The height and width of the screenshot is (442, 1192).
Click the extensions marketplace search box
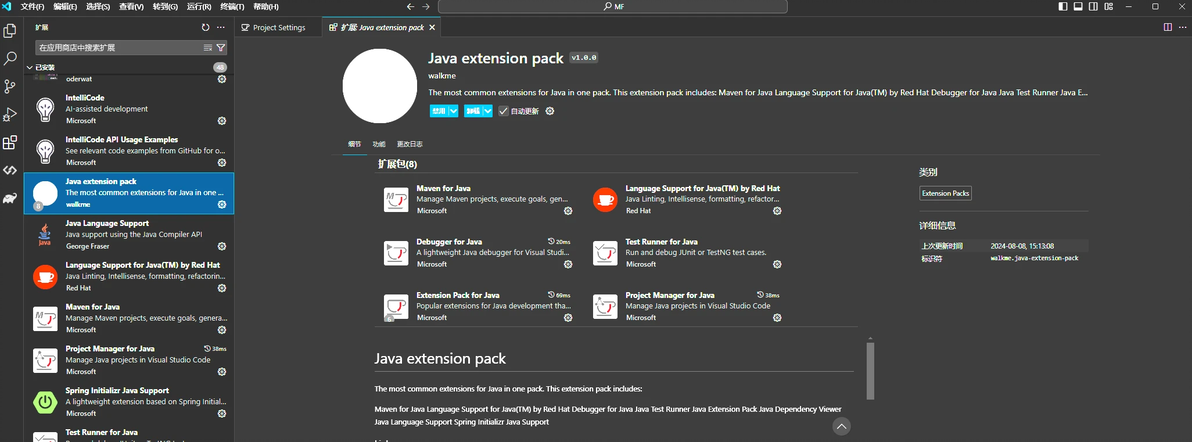click(x=118, y=48)
